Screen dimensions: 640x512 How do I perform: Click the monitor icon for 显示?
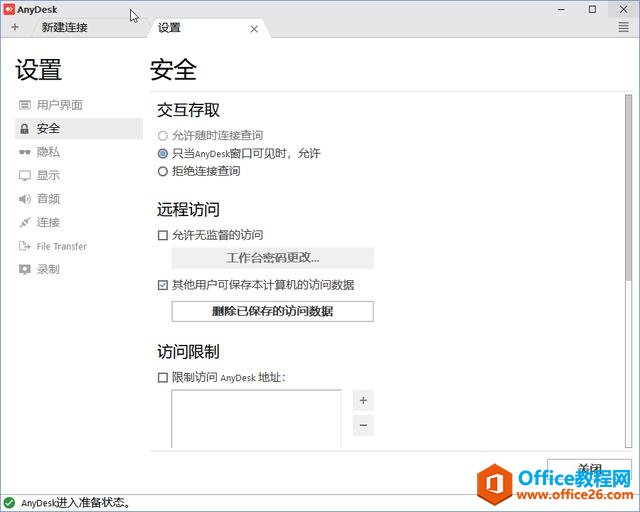pos(25,175)
